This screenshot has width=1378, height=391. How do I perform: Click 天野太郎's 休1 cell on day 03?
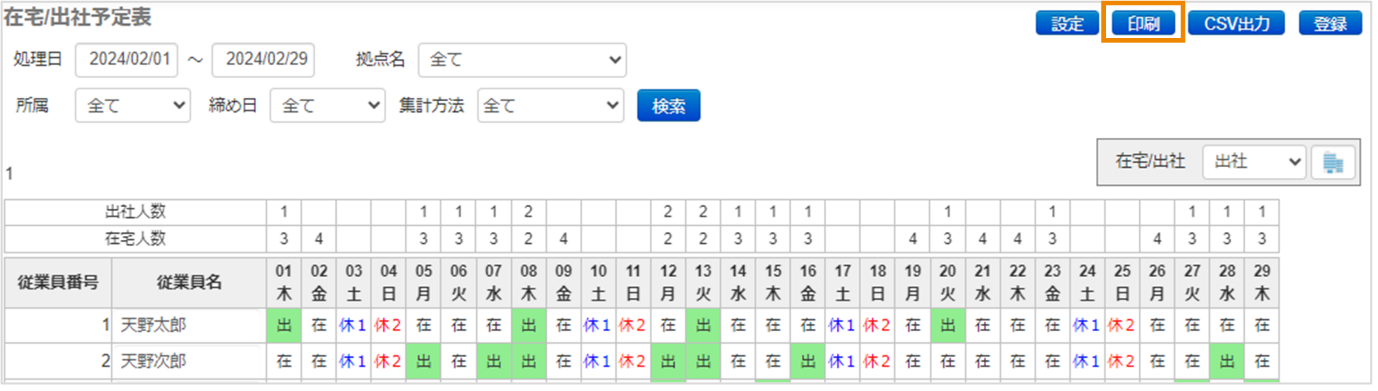[x=354, y=326]
